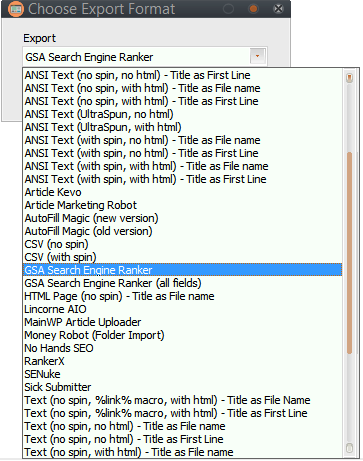Select ANSI Text (no spin, no html) - Title as First Line
363x461 pixels.
[x=183, y=75]
